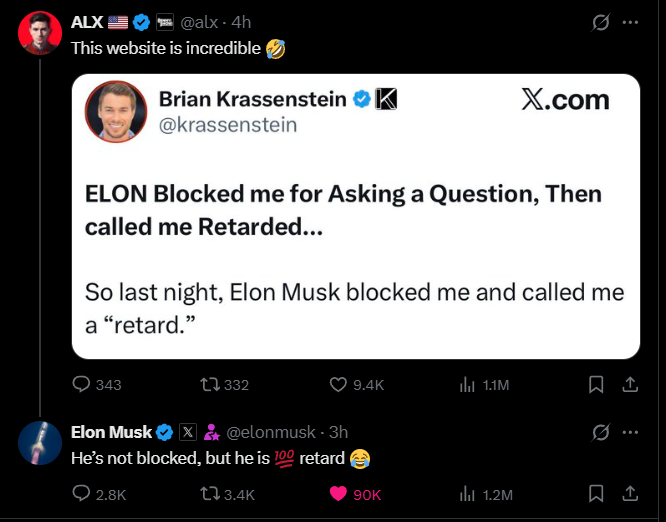Open the @alx handle link

201,22
